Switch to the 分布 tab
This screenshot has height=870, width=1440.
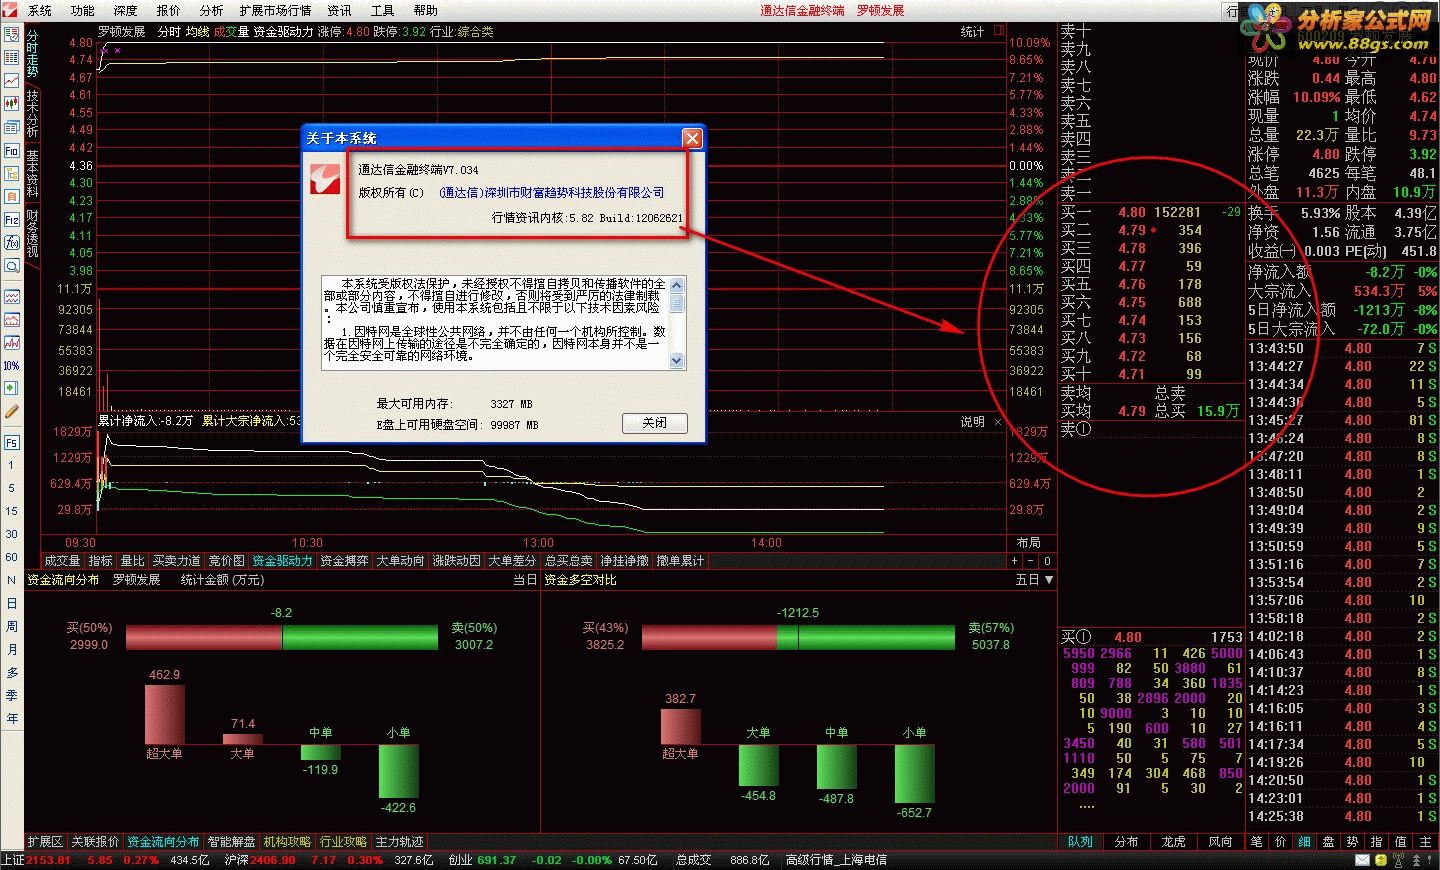[x=1127, y=842]
